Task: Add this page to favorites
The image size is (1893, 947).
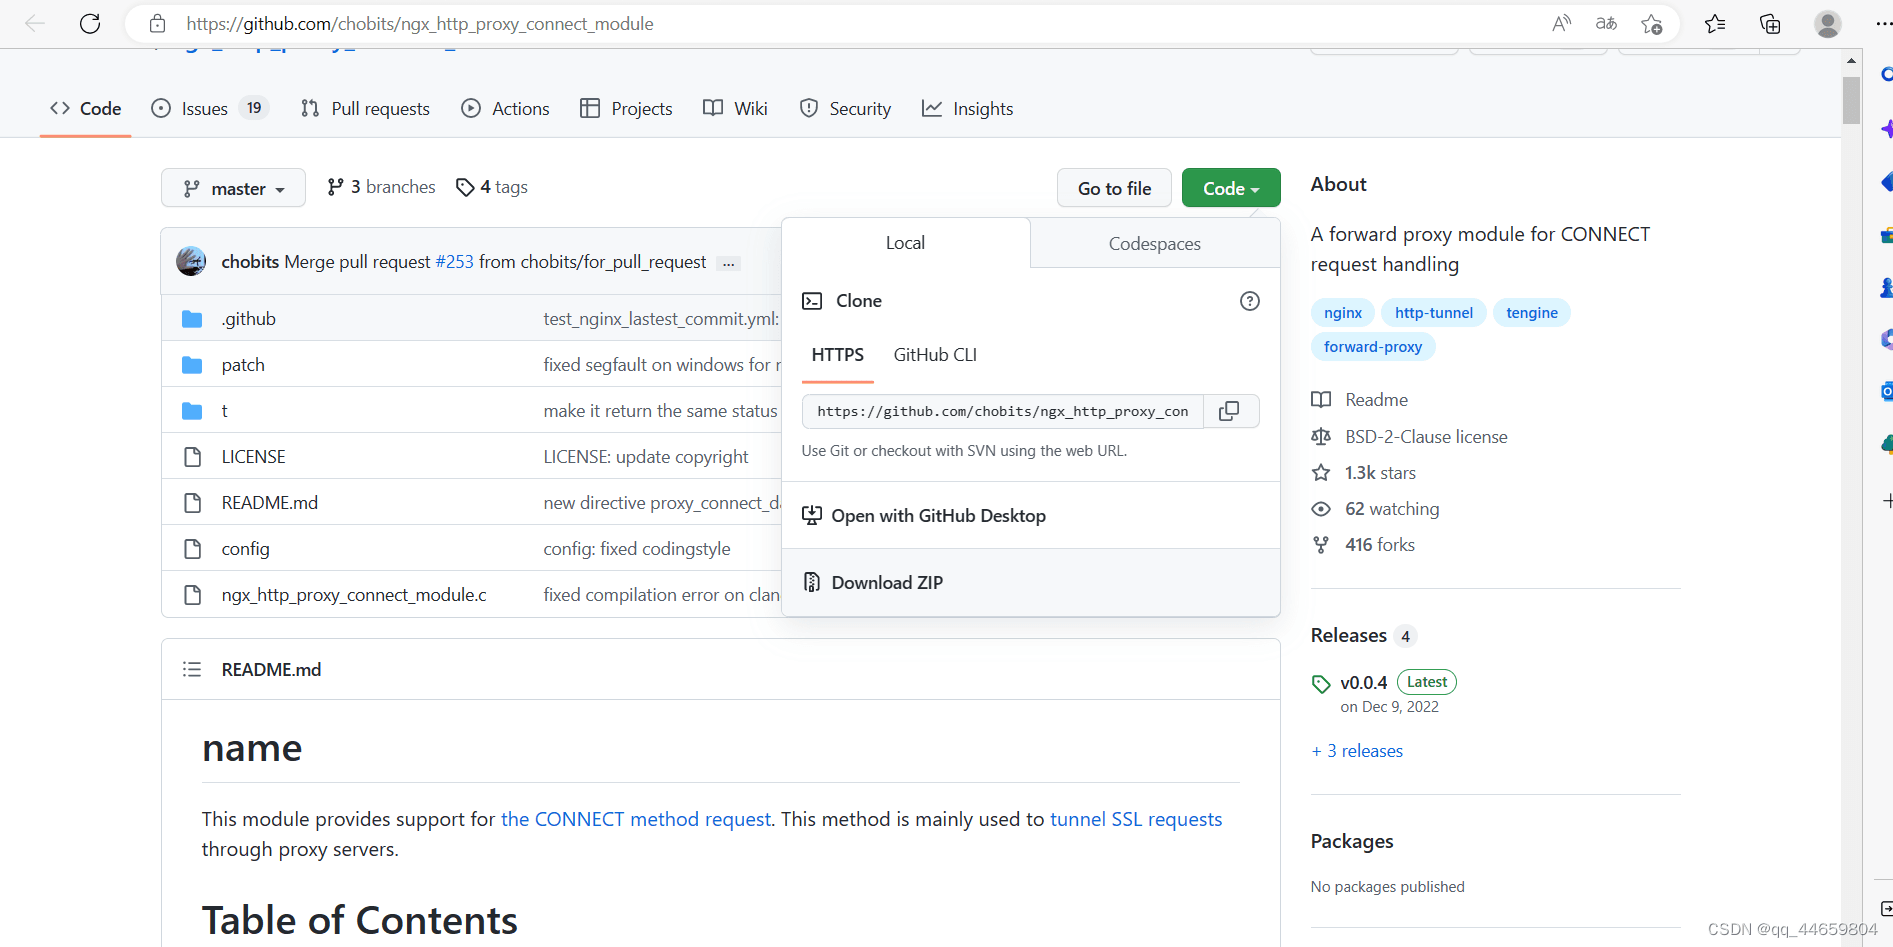Action: (1651, 24)
